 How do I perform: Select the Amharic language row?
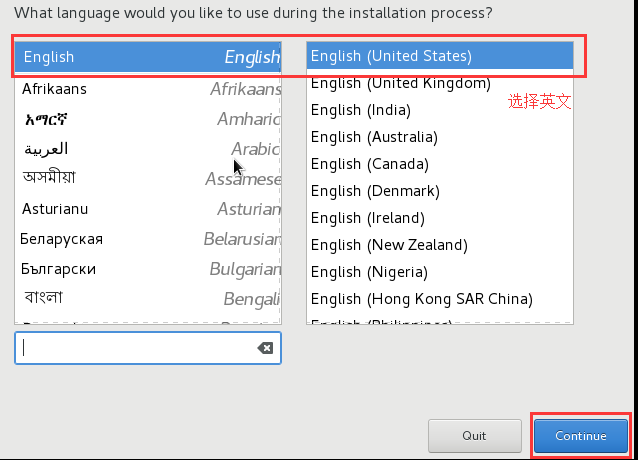point(148,119)
